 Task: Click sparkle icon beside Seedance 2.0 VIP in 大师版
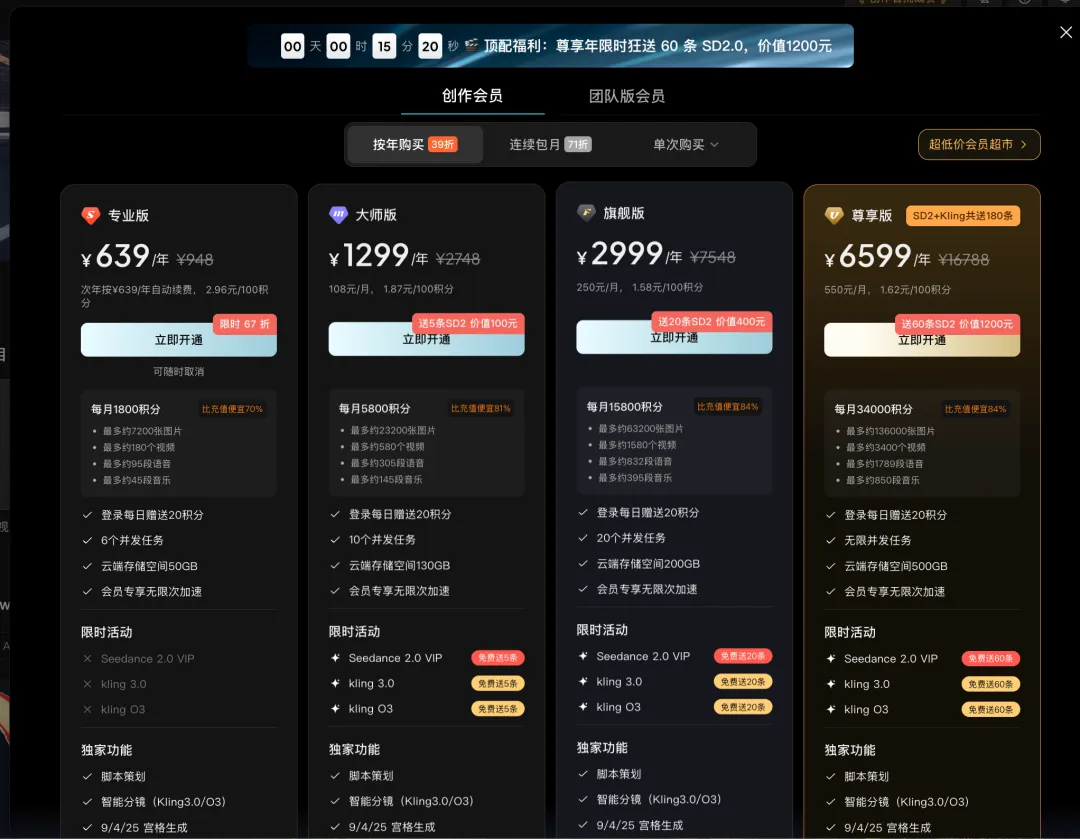click(335, 658)
